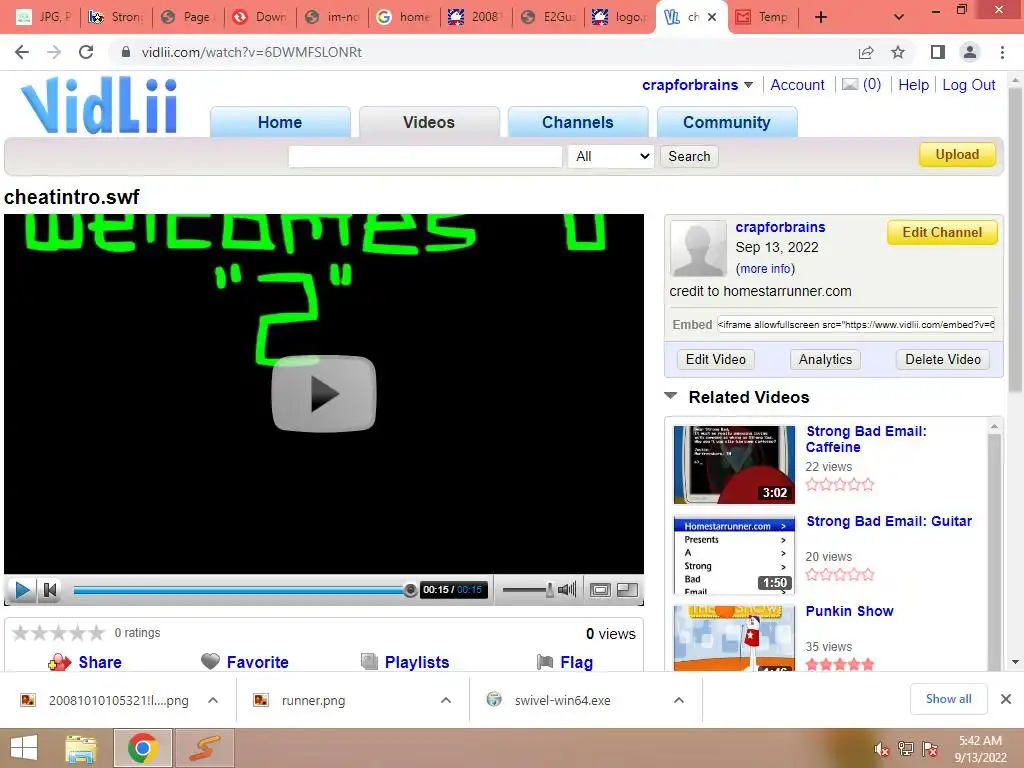Viewport: 1024px width, 768px height.
Task: Play the video with the small play button
Action: (x=22, y=590)
